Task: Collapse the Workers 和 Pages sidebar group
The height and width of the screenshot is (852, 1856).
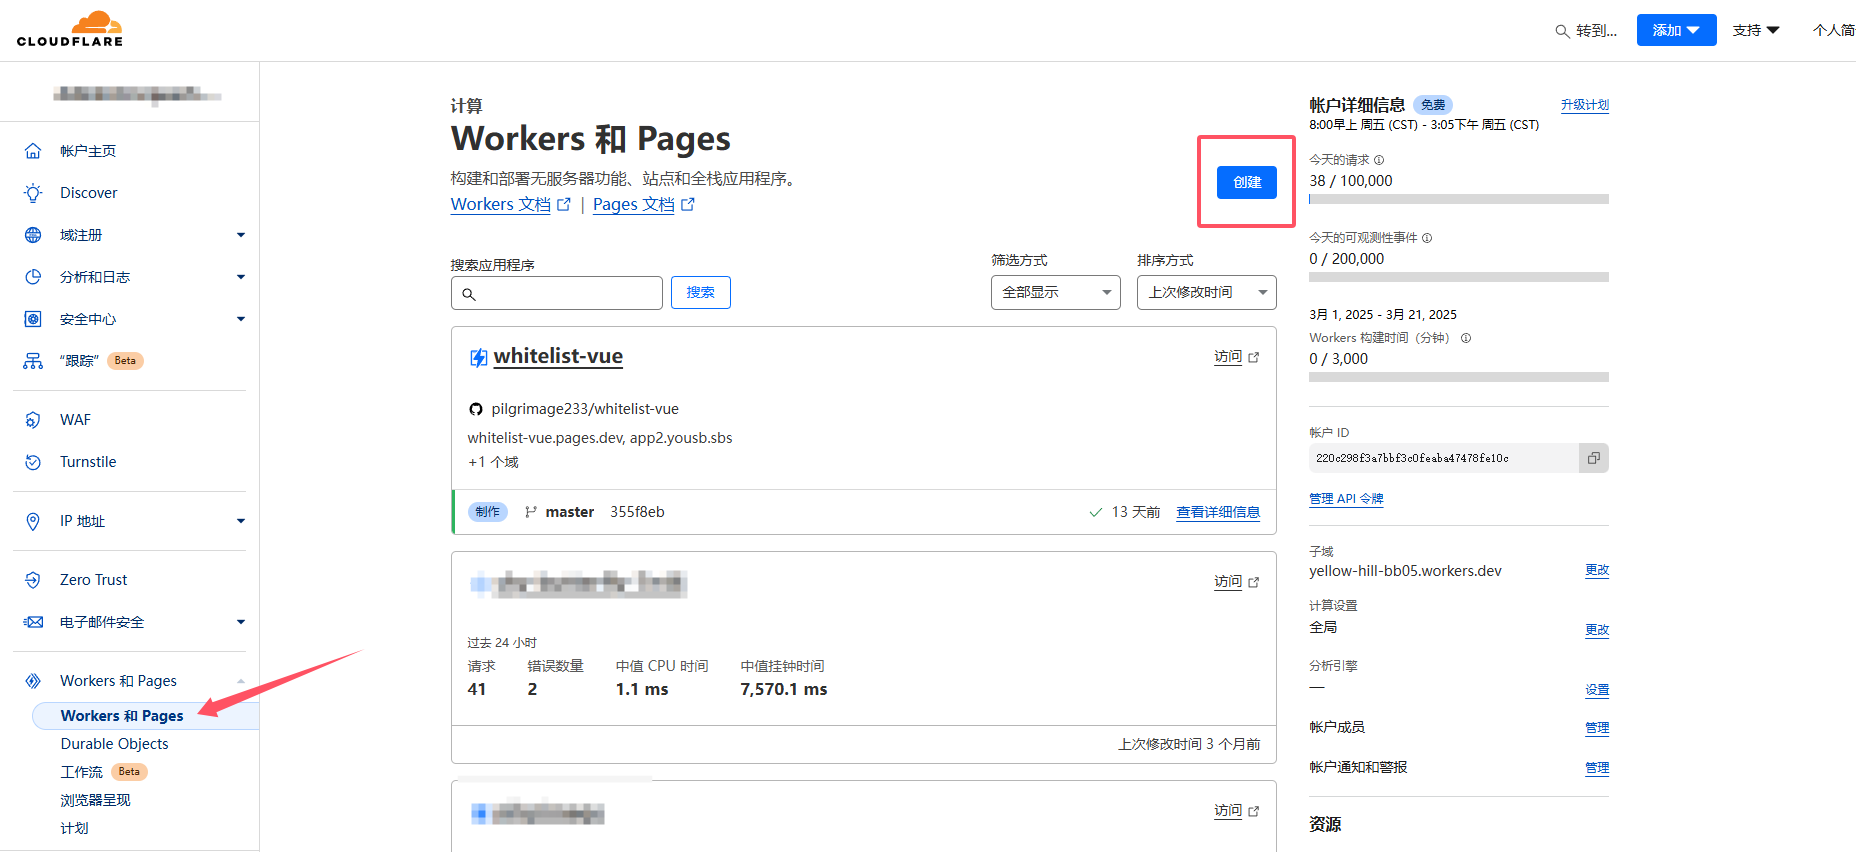Action: click(241, 681)
